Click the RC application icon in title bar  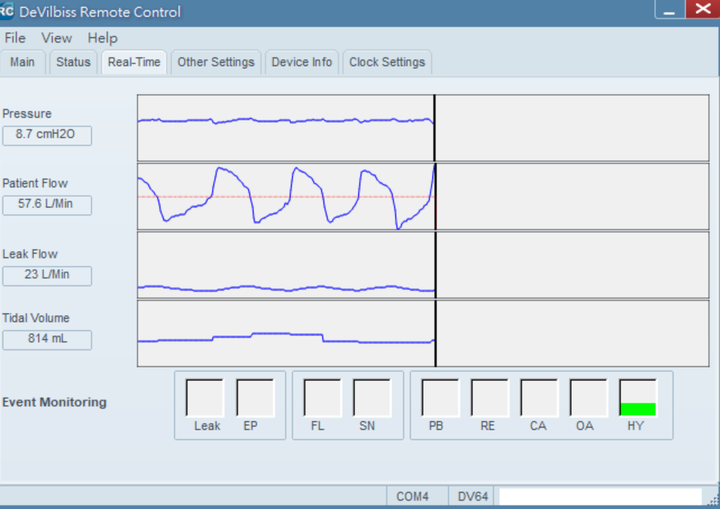point(6,11)
